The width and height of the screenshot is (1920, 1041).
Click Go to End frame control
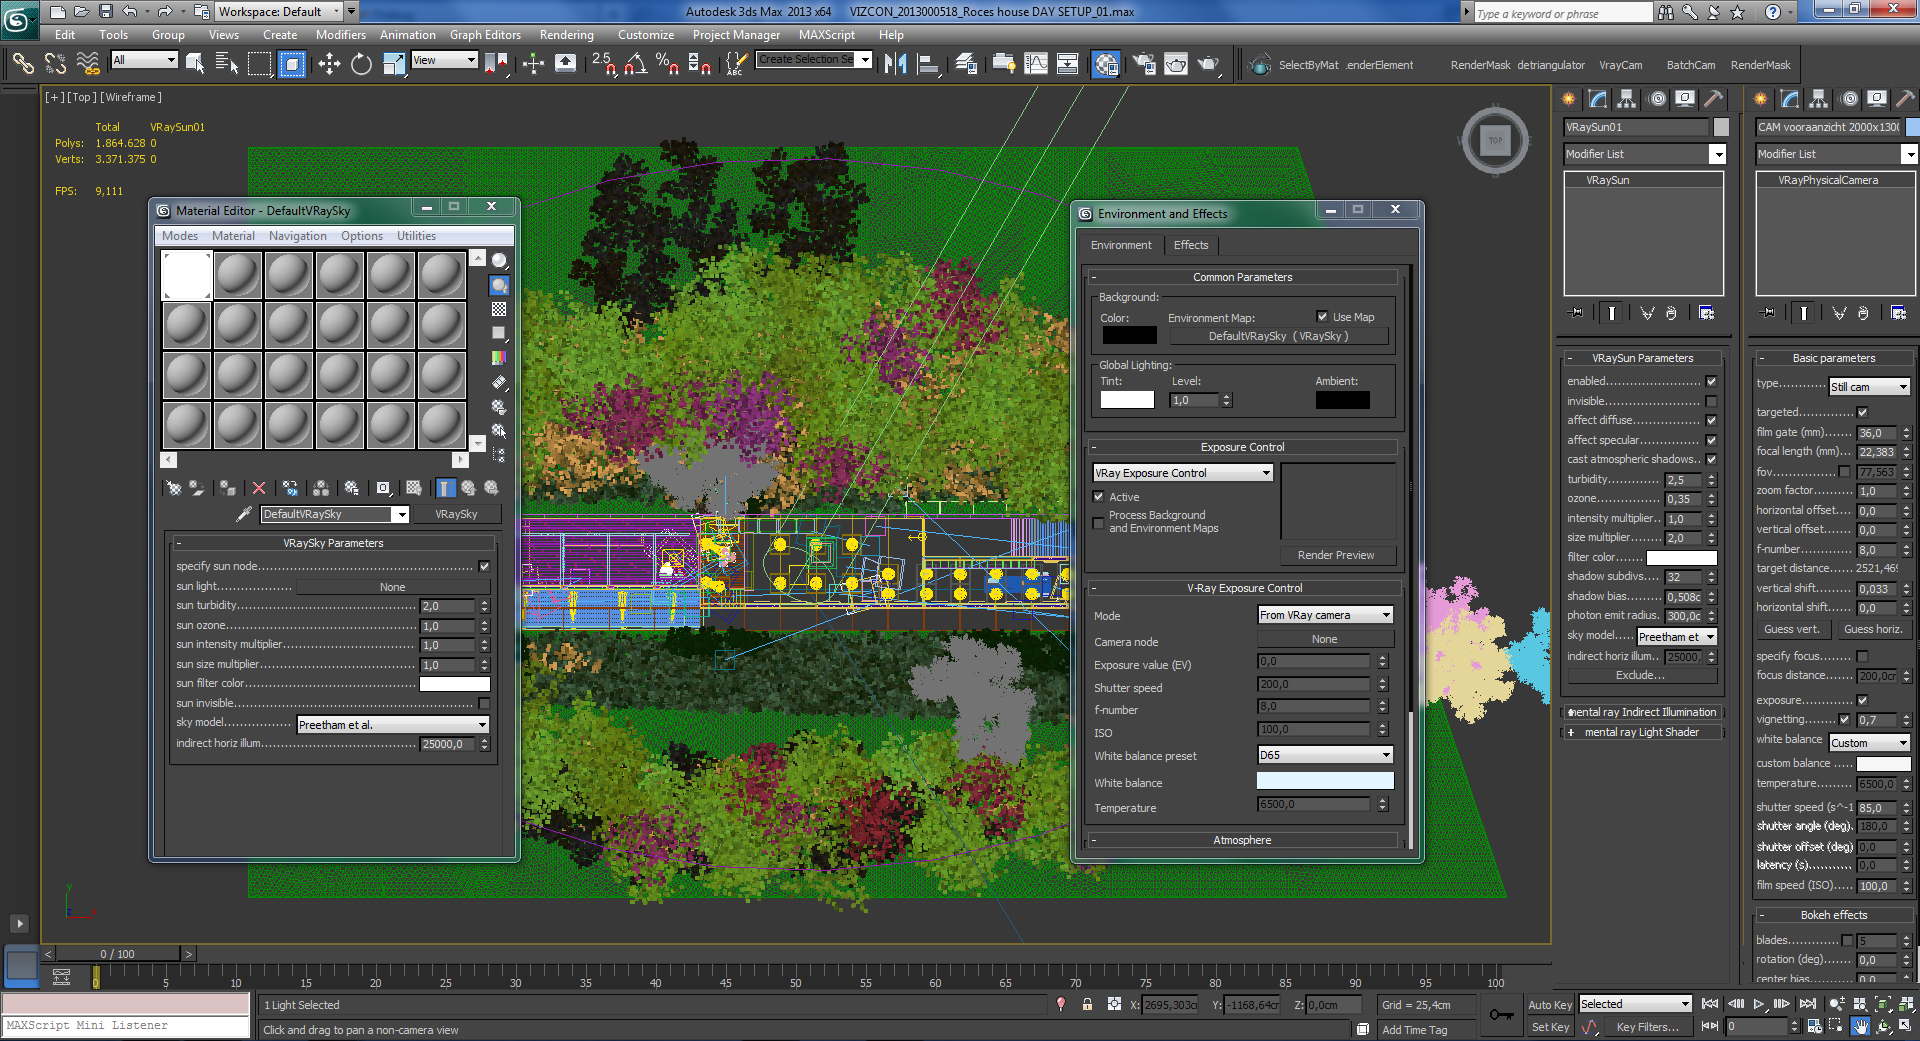[x=1807, y=1004]
